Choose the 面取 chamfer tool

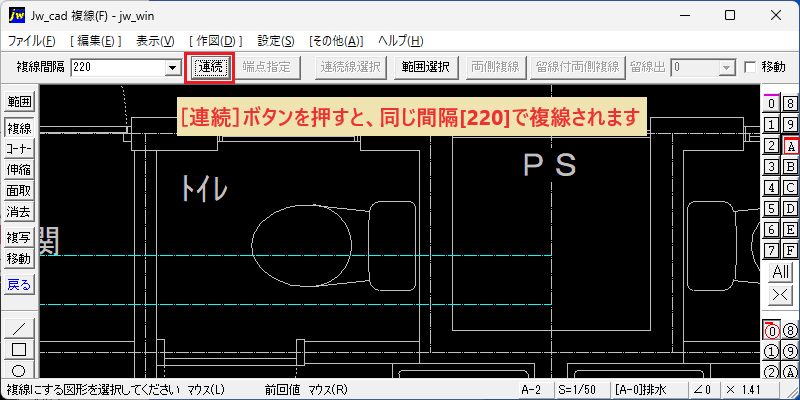tap(19, 191)
